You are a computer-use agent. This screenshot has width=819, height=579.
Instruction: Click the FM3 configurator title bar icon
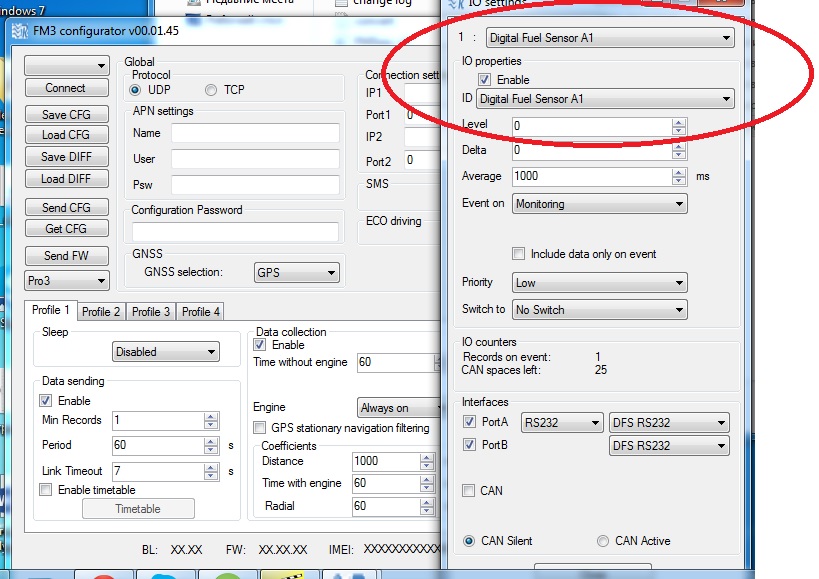click(x=18, y=31)
